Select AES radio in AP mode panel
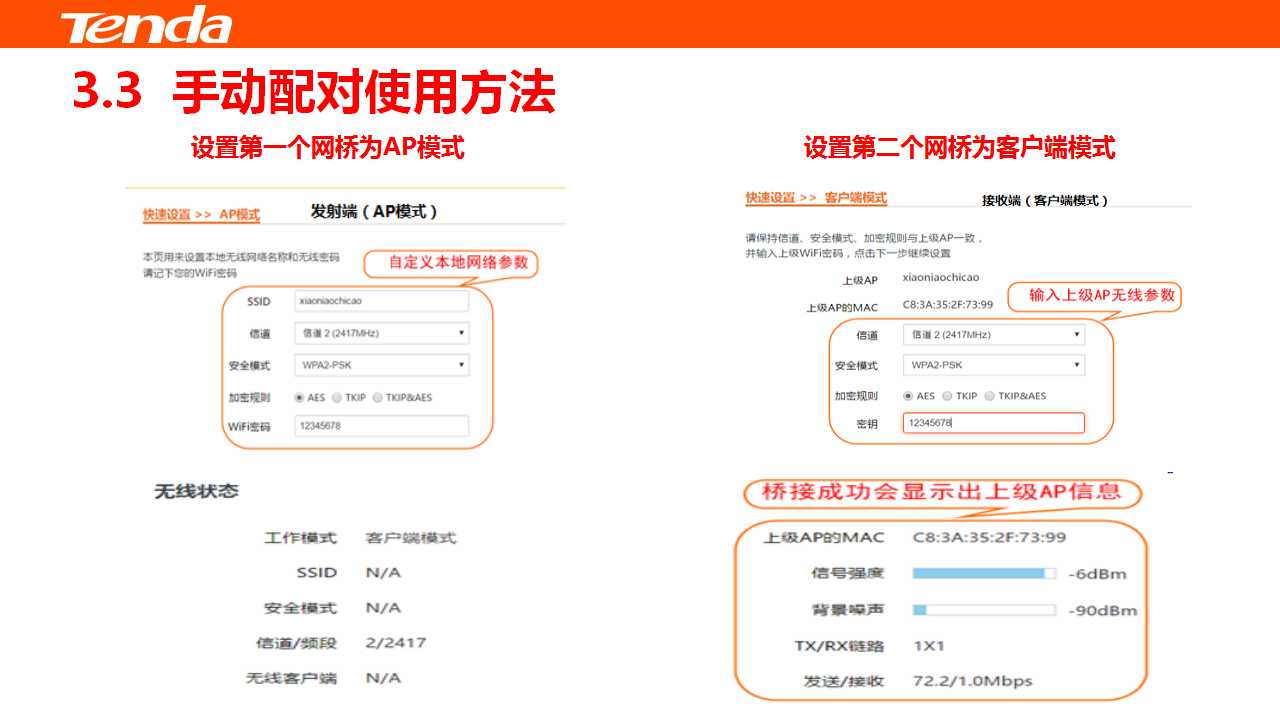 tap(299, 398)
